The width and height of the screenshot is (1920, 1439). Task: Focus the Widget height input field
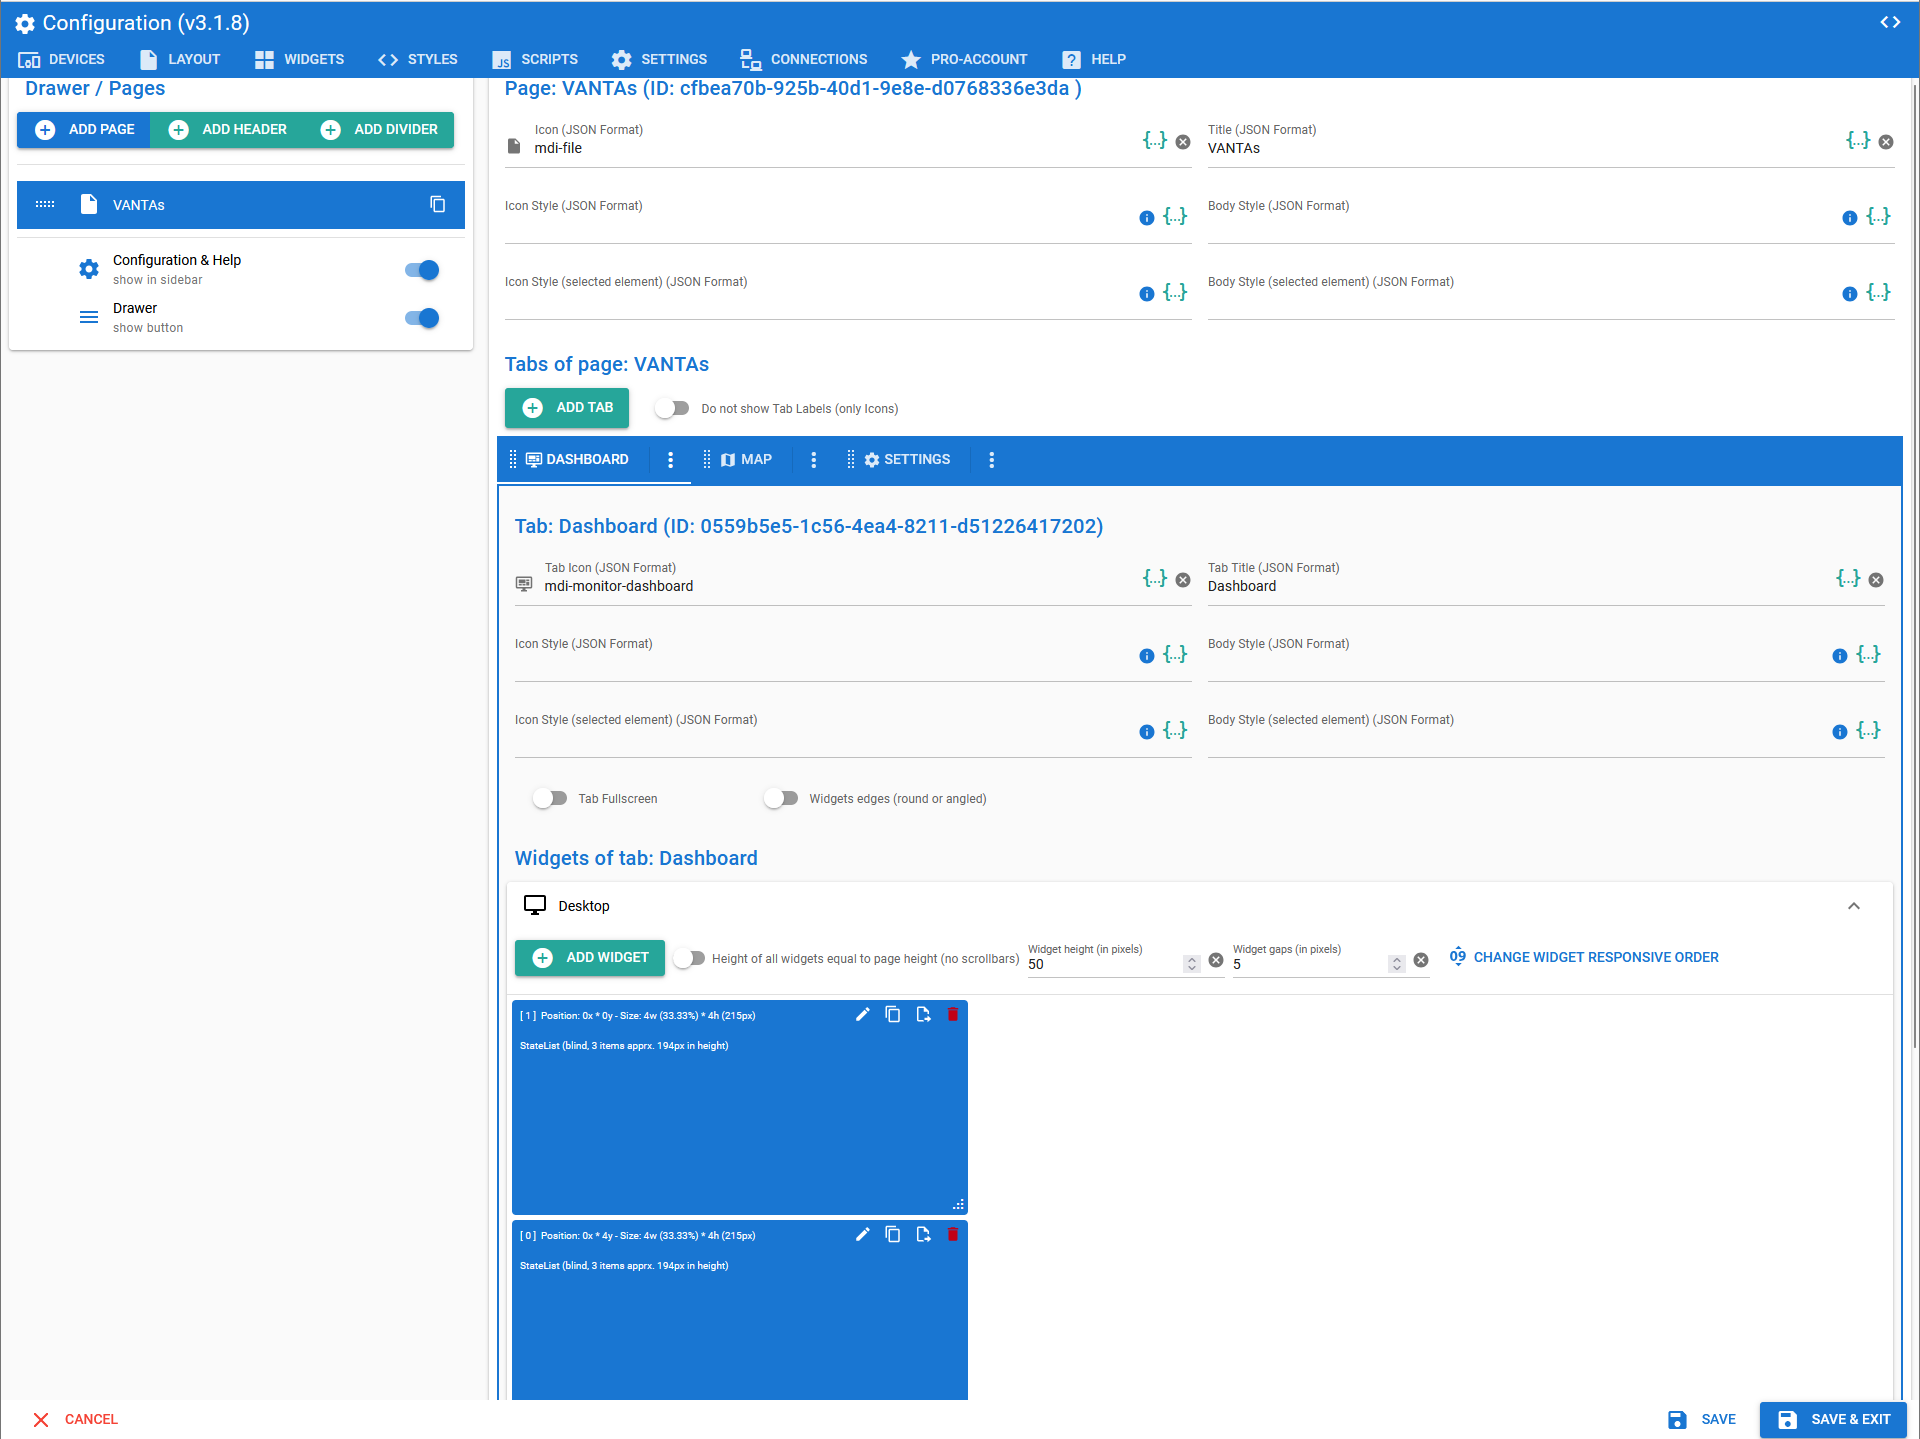pos(1103,964)
